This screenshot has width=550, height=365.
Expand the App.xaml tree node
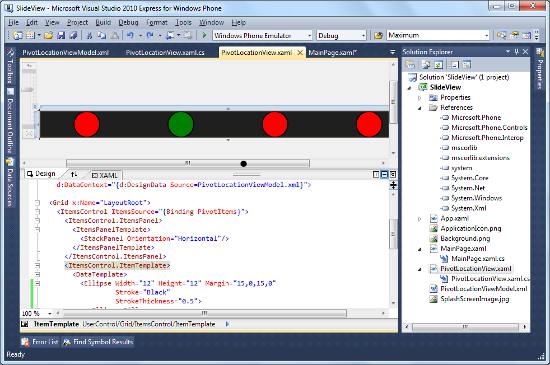[420, 219]
